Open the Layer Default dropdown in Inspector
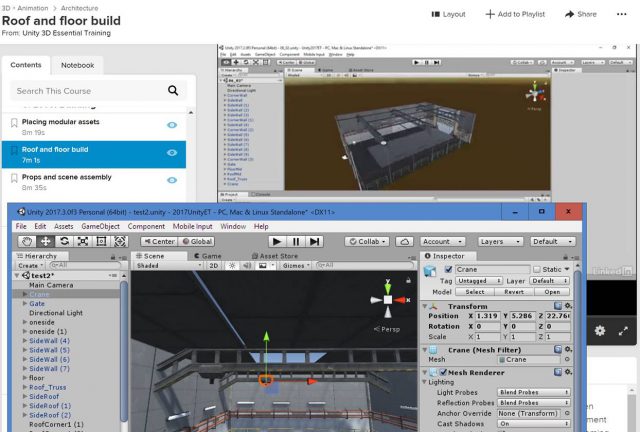Viewport: 640px width, 432px height. (x=549, y=281)
